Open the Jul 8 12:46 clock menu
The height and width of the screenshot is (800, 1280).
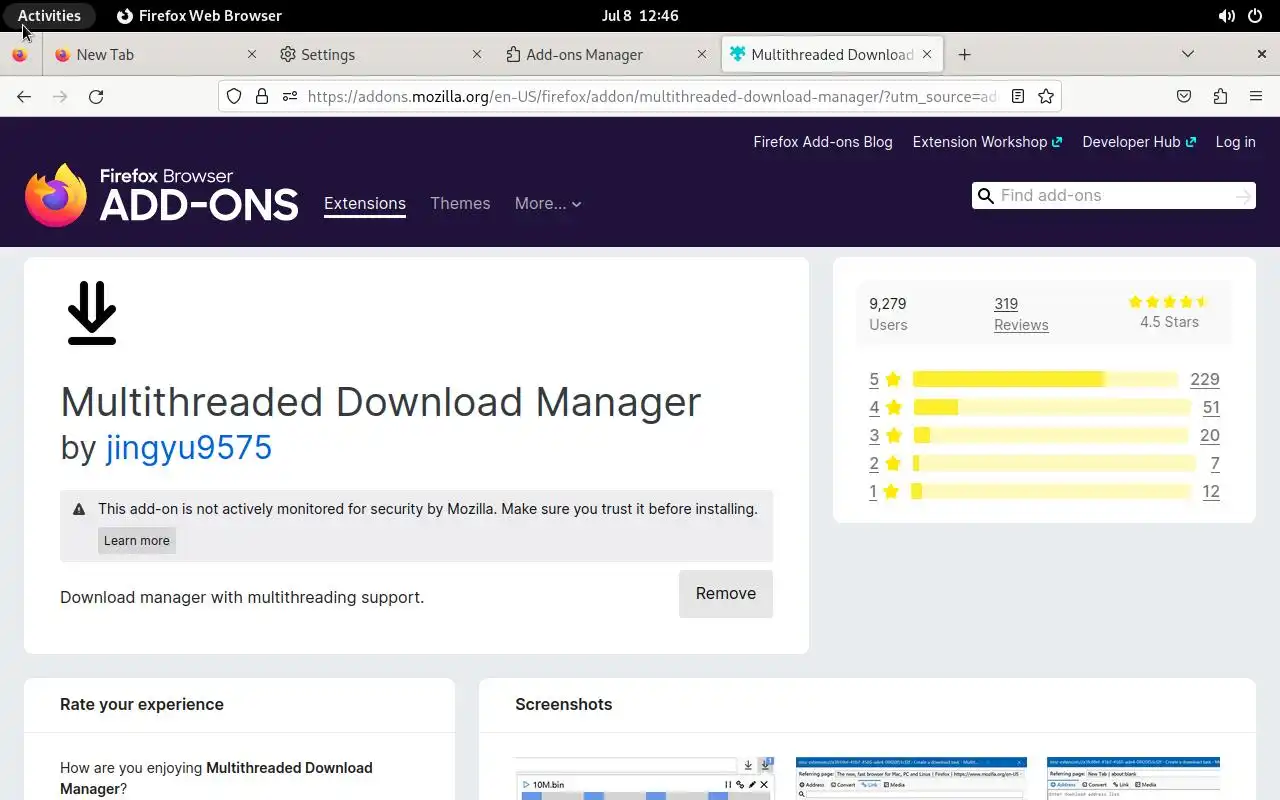(640, 16)
